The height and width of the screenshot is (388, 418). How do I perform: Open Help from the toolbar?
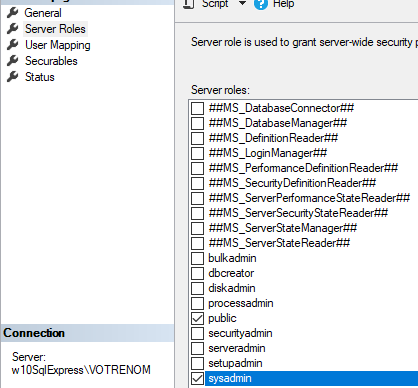(284, 4)
